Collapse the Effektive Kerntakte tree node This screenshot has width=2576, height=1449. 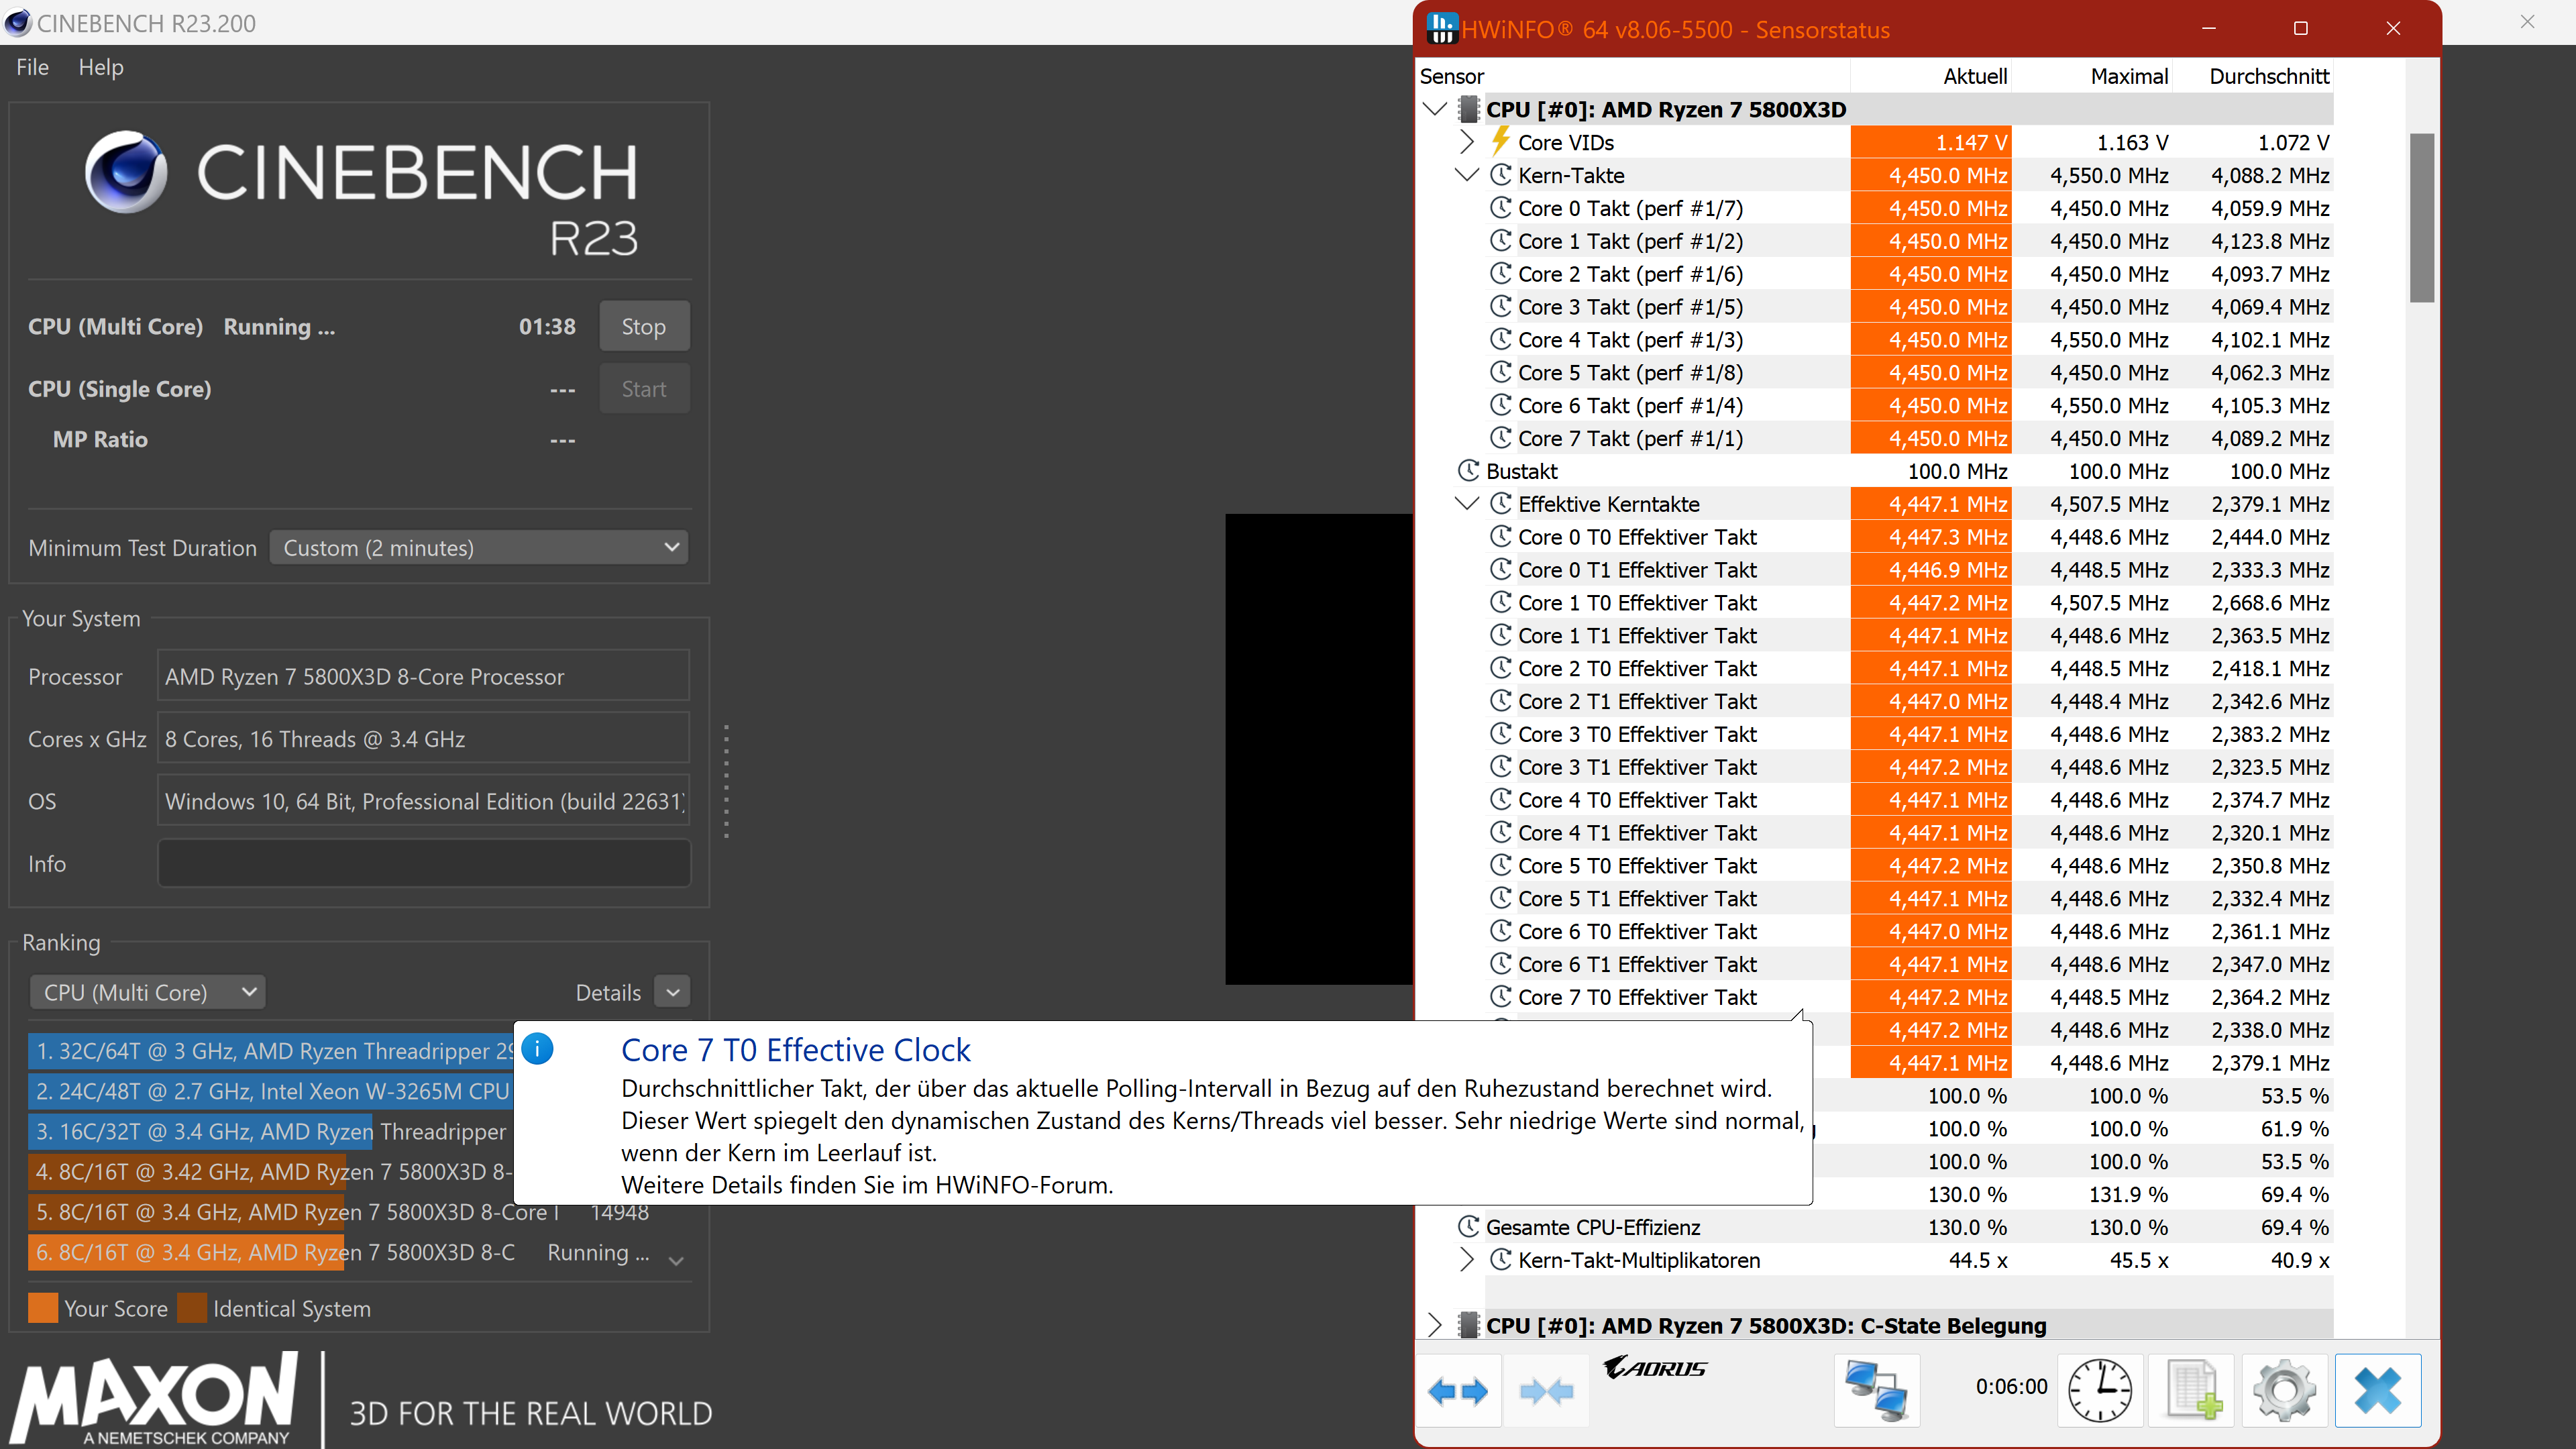[x=1467, y=504]
